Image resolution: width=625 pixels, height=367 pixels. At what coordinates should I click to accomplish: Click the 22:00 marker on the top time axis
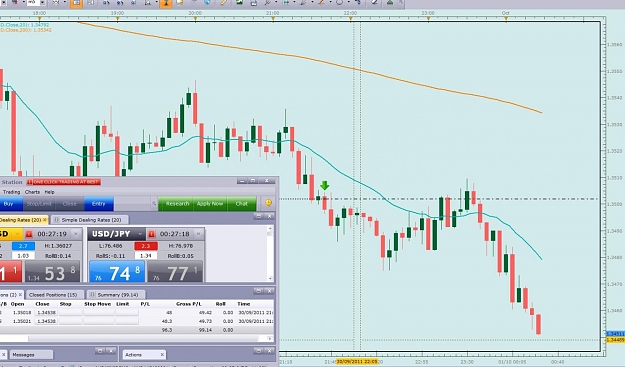pos(350,14)
